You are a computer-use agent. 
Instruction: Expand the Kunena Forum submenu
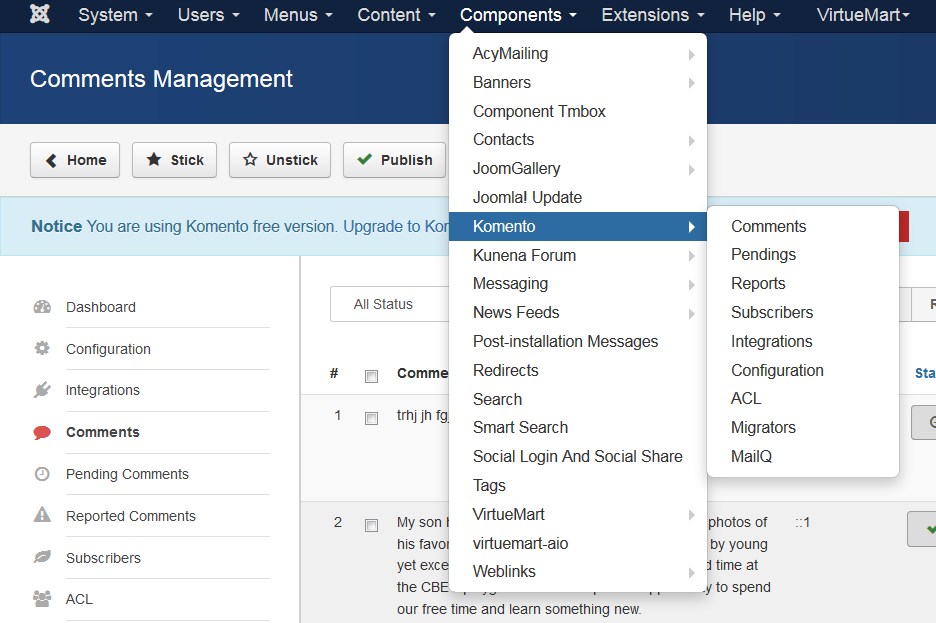578,255
